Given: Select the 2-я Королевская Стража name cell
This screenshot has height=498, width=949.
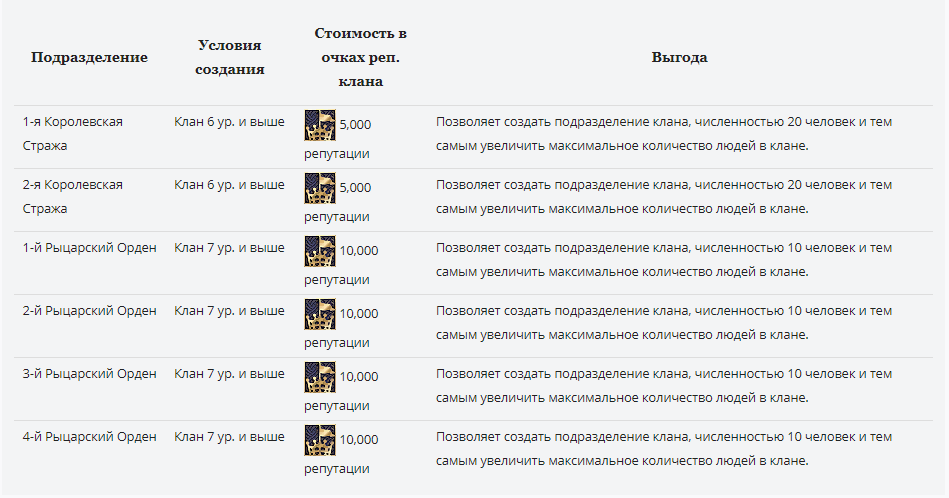Looking at the screenshot, I should click(73, 197).
